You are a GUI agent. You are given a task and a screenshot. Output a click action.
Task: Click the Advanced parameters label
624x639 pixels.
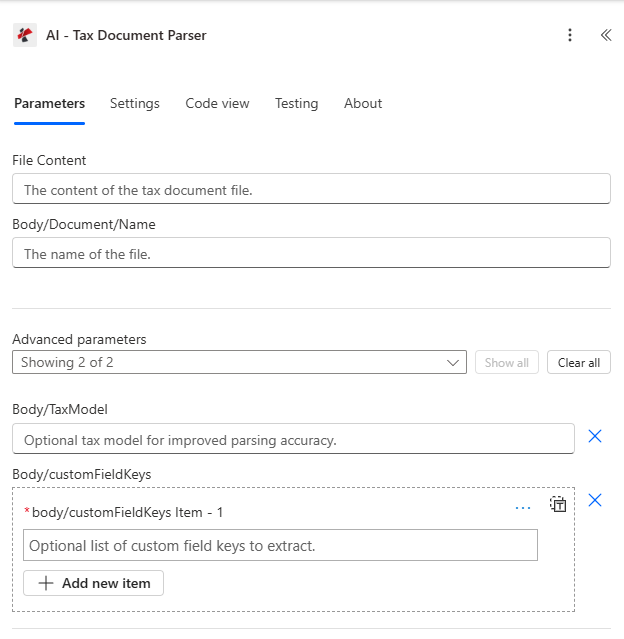79,339
